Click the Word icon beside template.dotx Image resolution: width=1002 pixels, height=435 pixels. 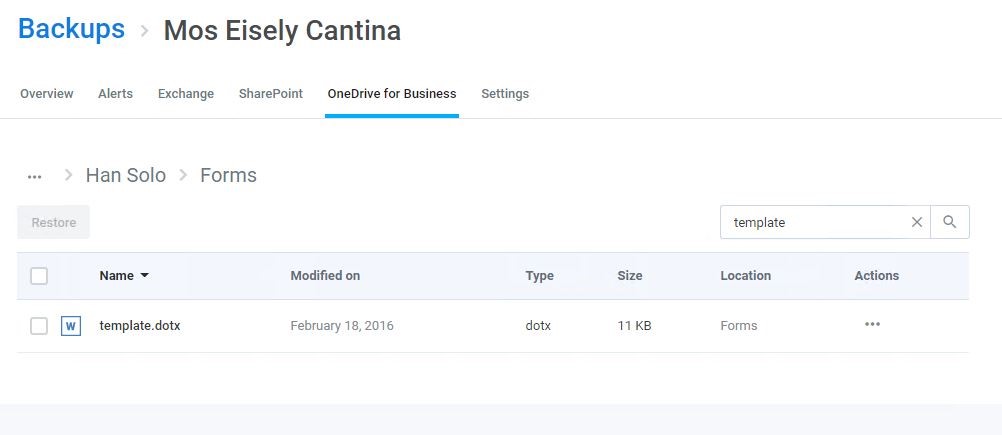pyautogui.click(x=71, y=326)
